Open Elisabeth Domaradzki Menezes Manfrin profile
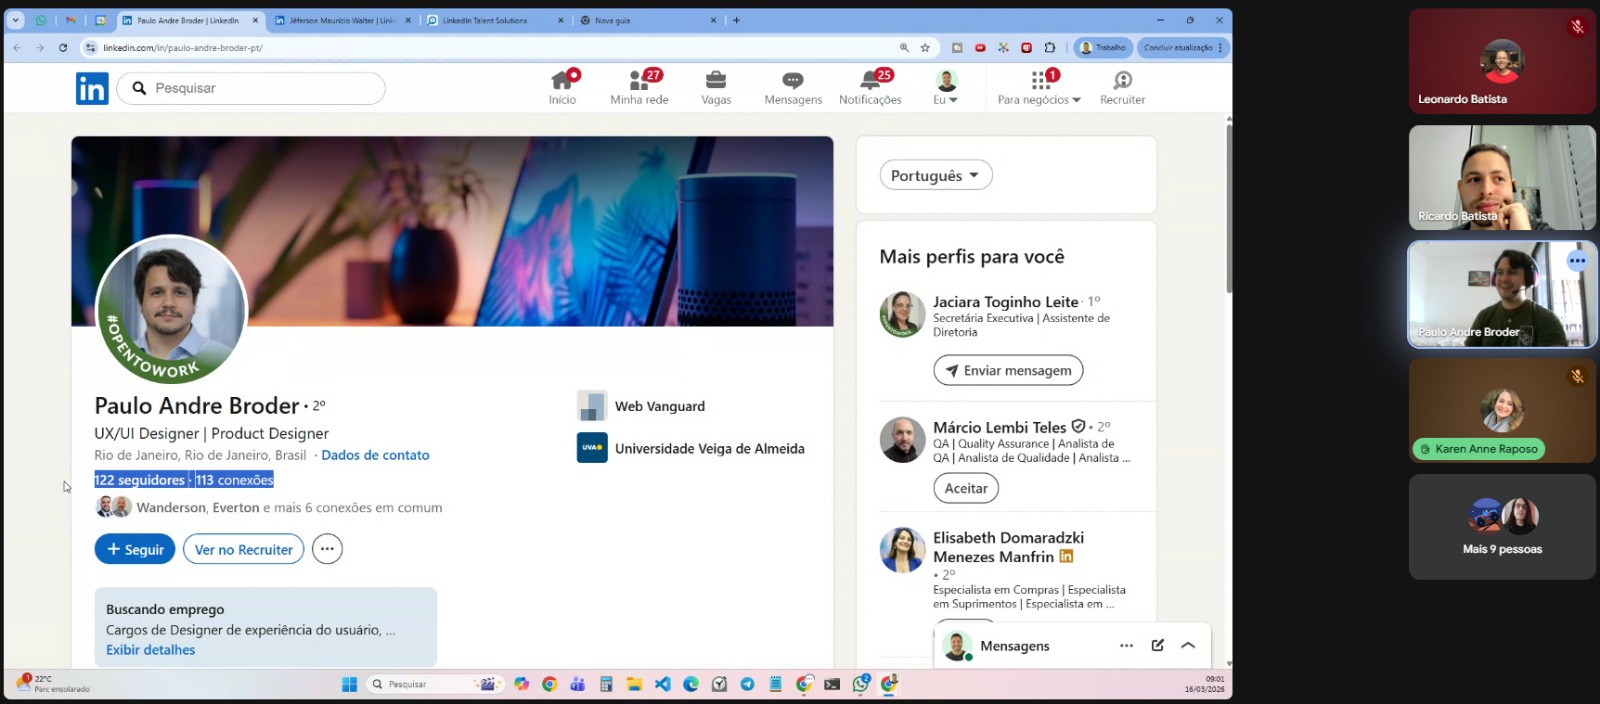The image size is (1600, 704). [x=1008, y=547]
